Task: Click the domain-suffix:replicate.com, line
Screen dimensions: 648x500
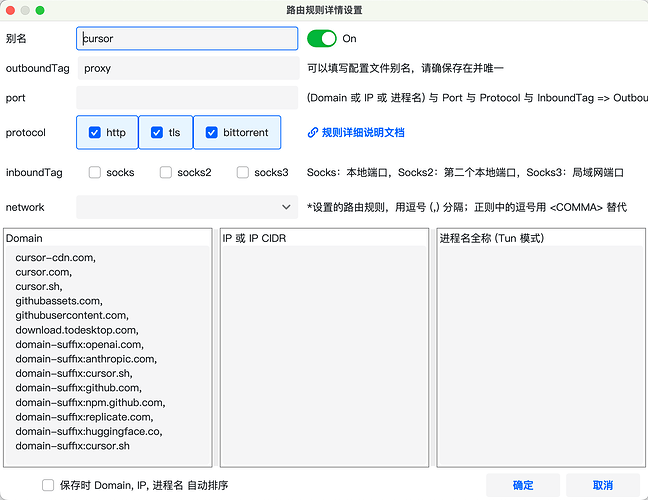Action: coord(84,417)
